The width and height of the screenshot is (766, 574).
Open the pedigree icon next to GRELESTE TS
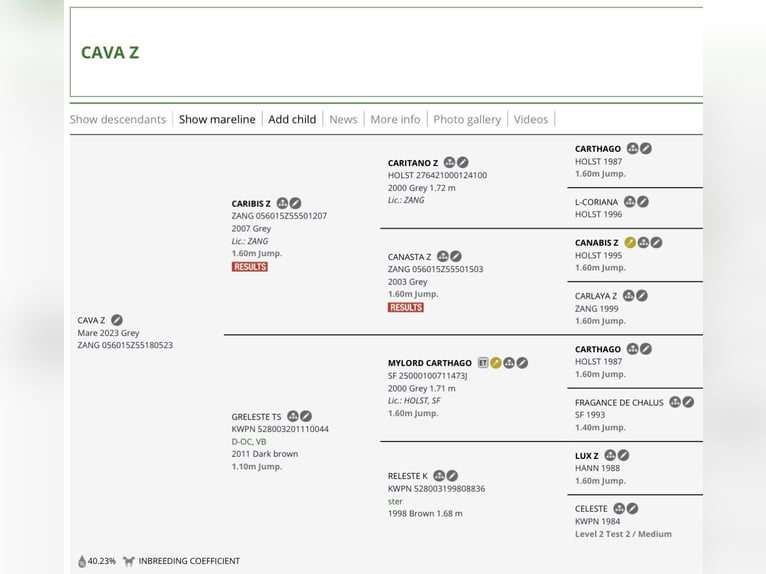click(293, 416)
